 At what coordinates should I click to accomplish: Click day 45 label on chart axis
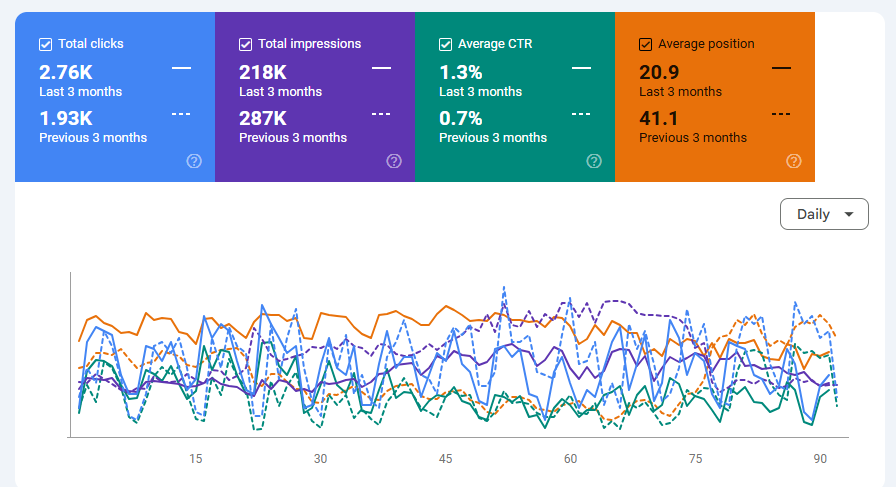(445, 459)
